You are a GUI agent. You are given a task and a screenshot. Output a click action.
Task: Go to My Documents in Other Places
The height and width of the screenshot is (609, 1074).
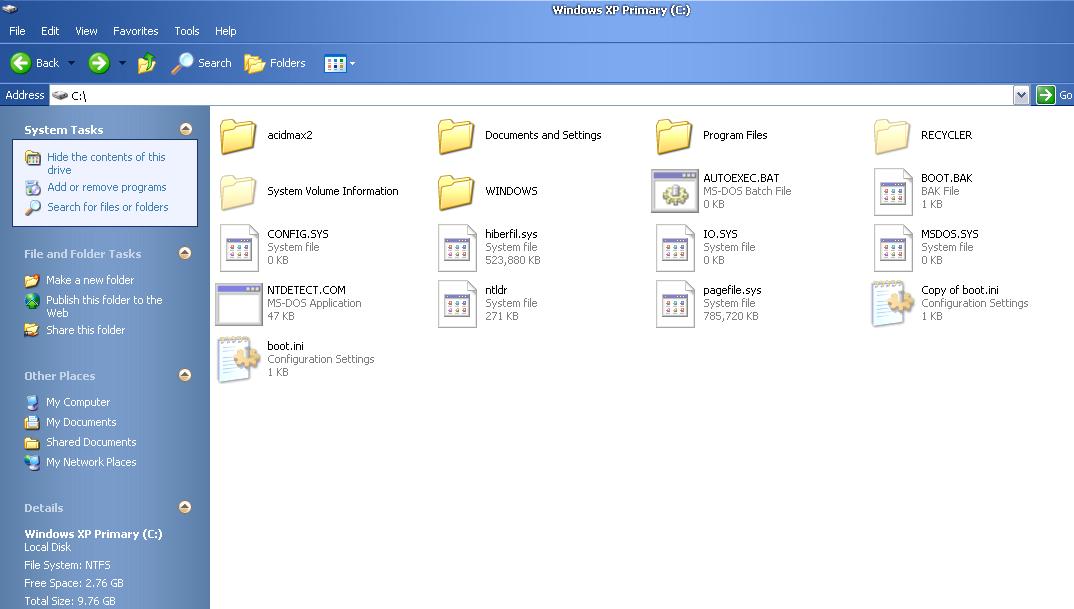pos(81,422)
